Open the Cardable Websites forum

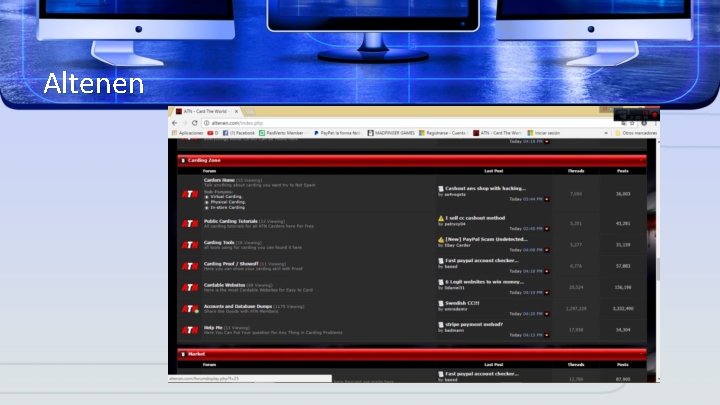pos(225,285)
